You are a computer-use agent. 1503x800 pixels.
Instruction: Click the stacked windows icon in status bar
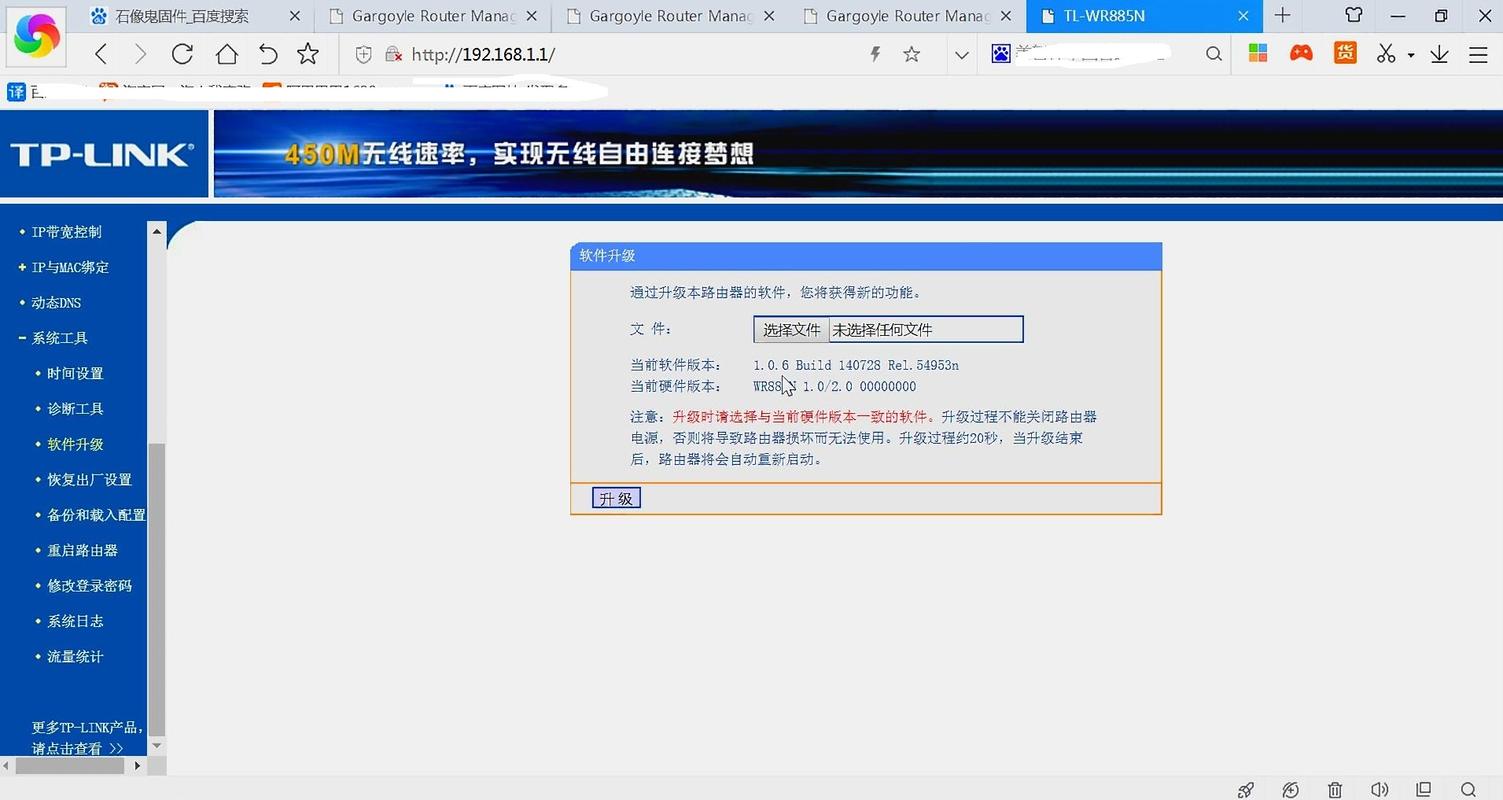click(x=1424, y=790)
